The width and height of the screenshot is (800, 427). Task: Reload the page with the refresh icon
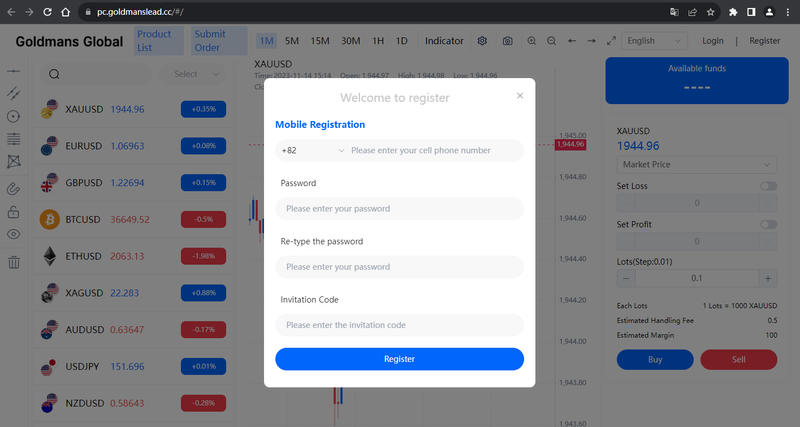click(x=47, y=12)
